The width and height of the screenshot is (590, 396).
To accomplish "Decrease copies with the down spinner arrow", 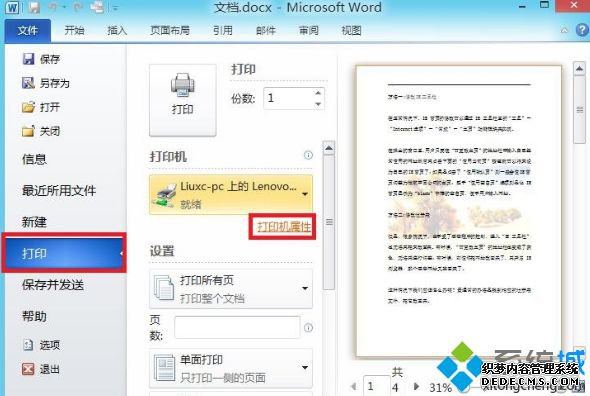I will [318, 104].
